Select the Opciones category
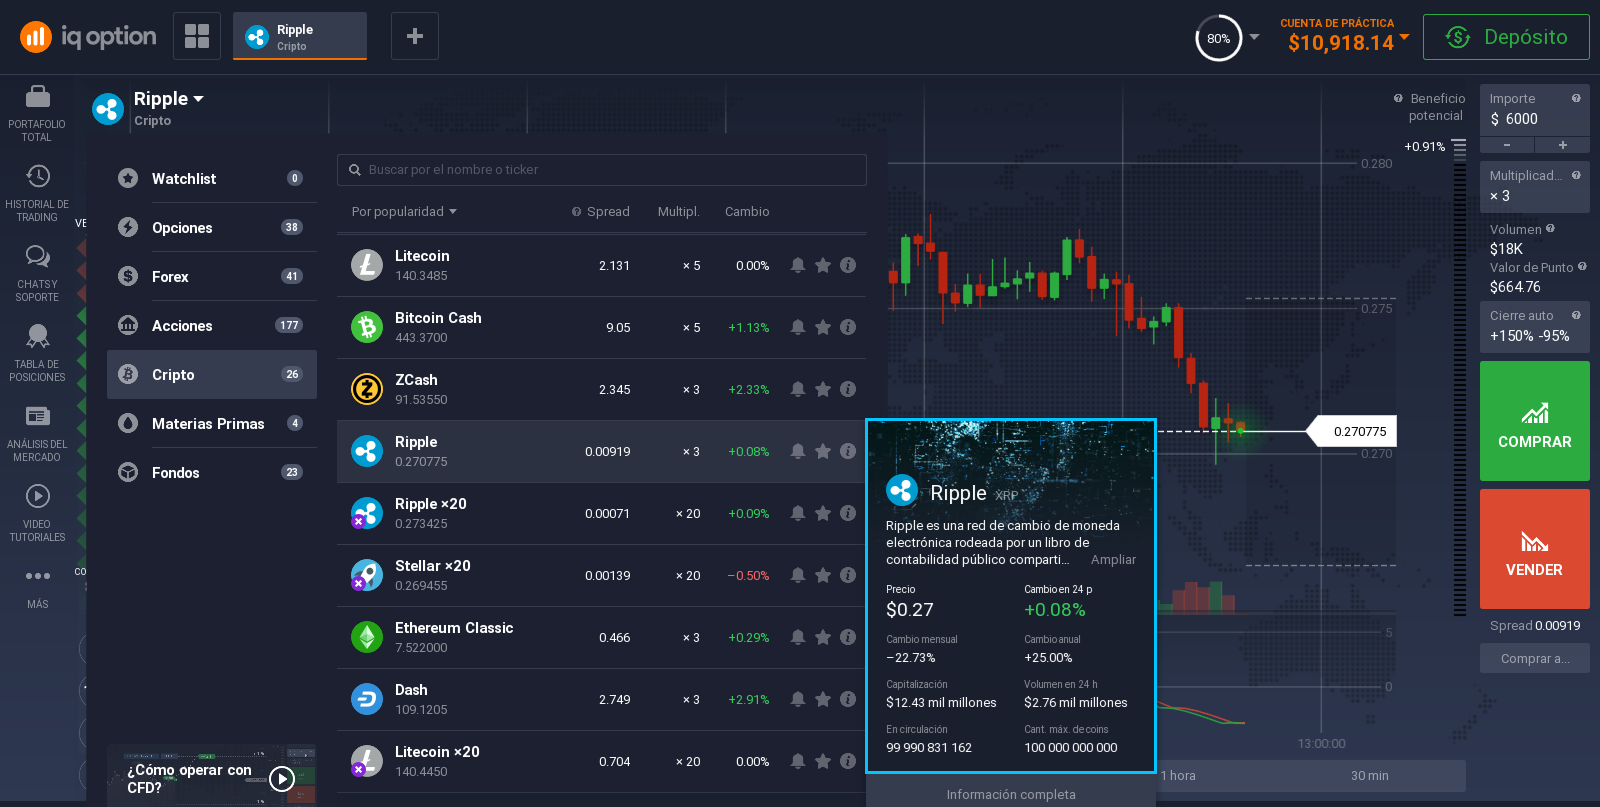1600x807 pixels. click(x=212, y=227)
